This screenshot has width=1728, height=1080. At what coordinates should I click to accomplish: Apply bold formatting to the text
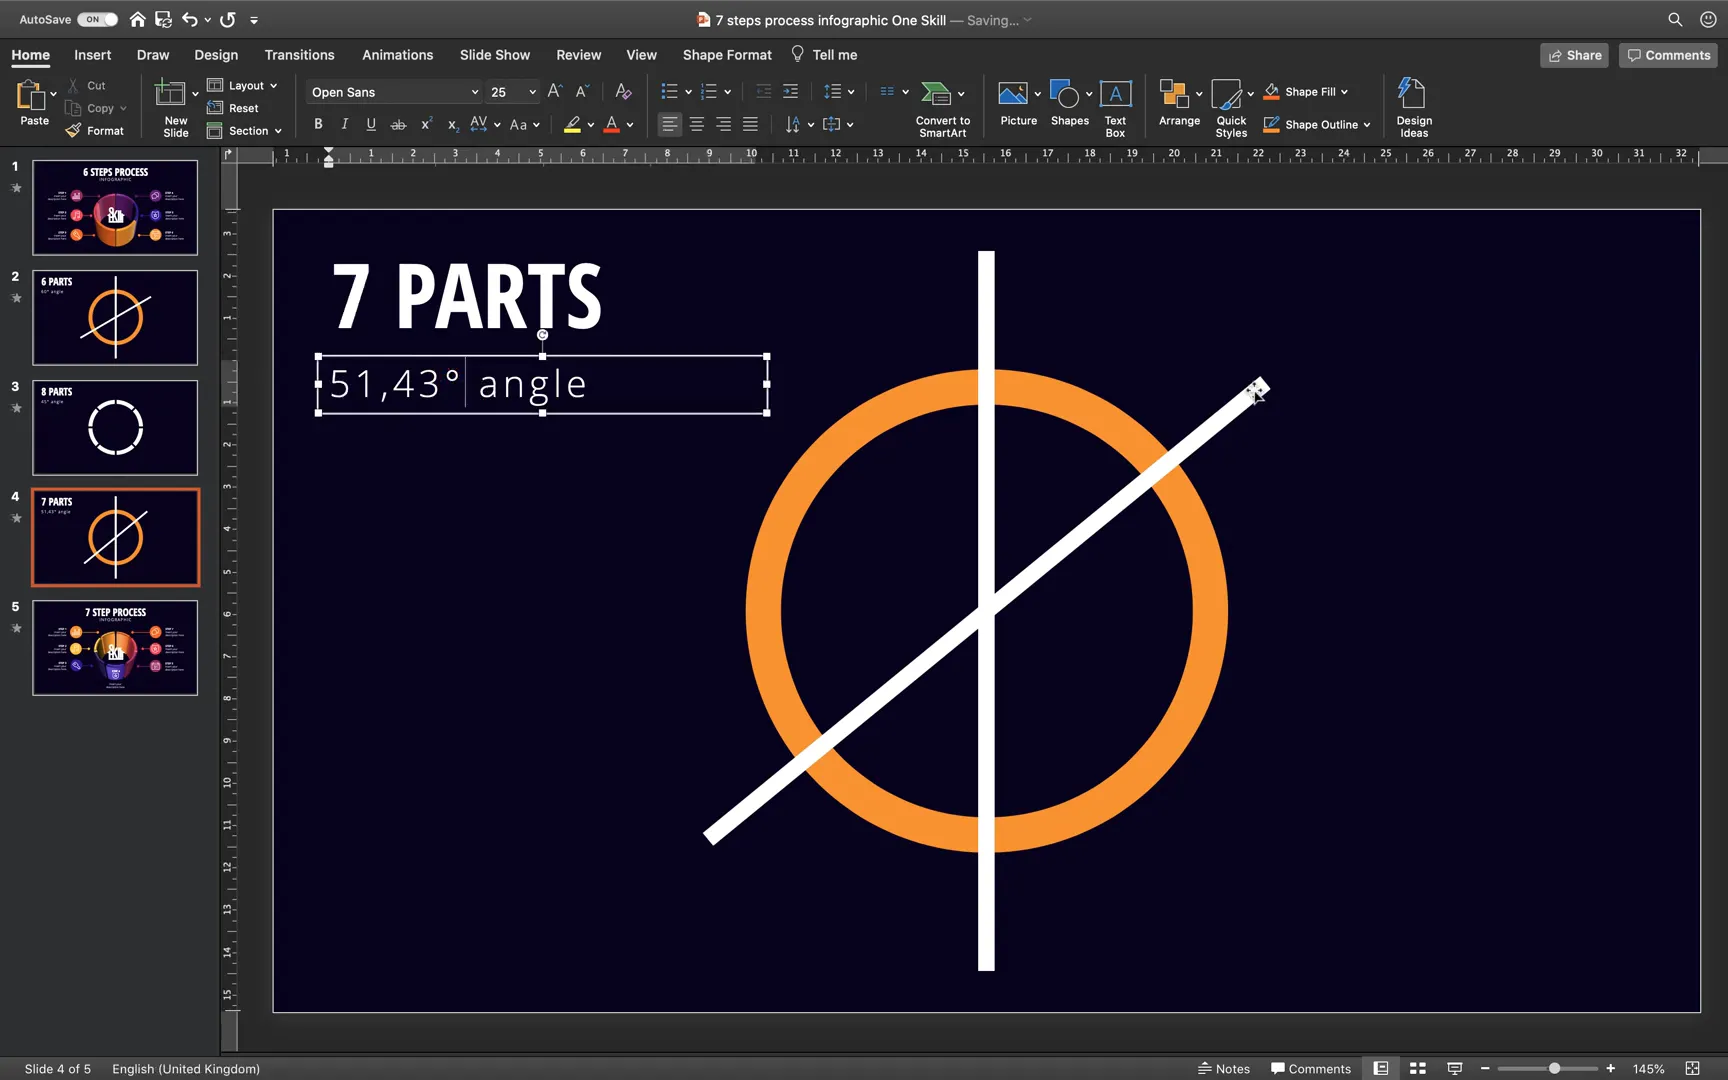318,124
